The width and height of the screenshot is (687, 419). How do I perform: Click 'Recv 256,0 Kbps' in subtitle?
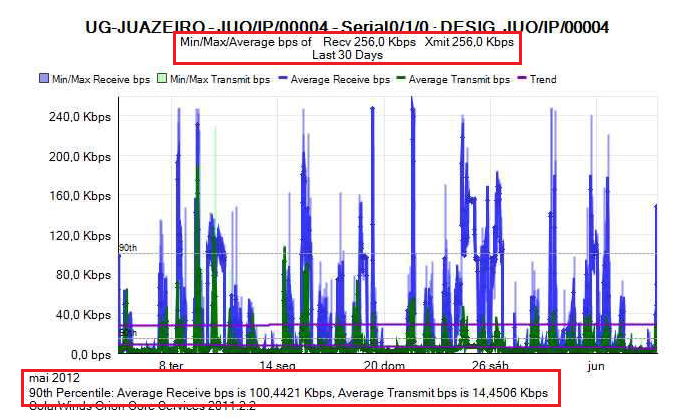point(369,42)
